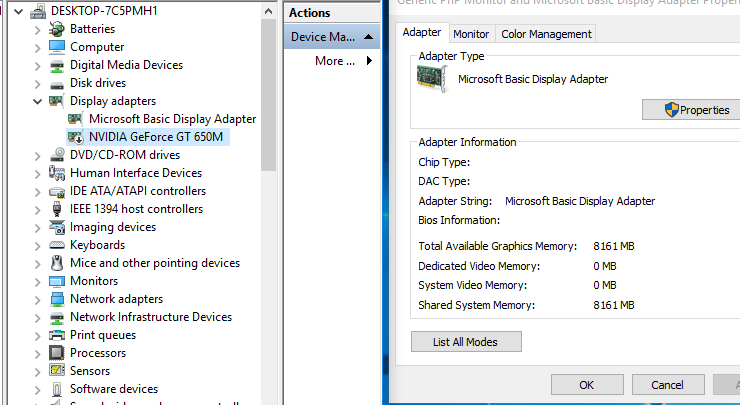Screen dimensions: 740x405
Task: Switch to the Adapter tab
Action: [x=422, y=33]
